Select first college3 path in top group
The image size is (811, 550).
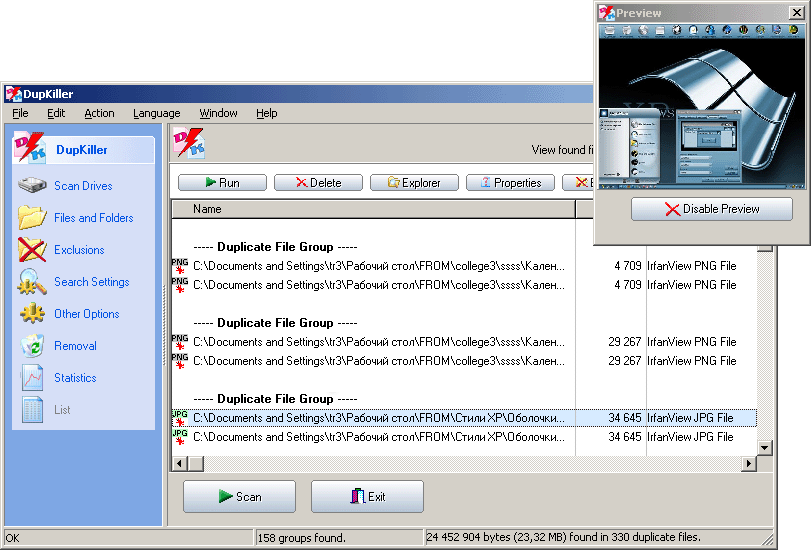point(379,266)
